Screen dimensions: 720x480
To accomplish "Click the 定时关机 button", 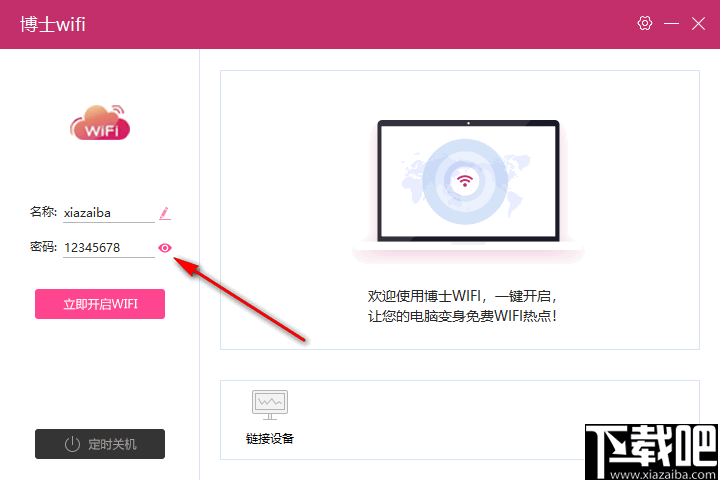I will (100, 444).
